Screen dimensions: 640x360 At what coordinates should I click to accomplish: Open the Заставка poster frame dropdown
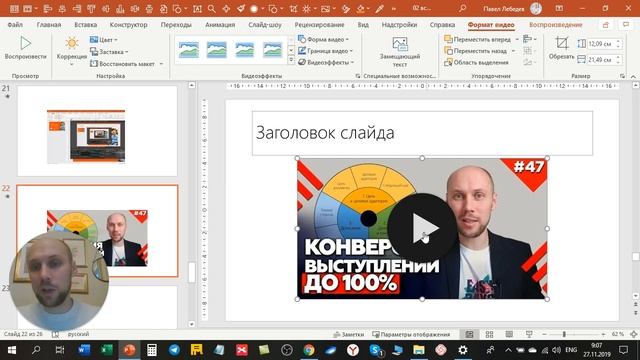coord(109,52)
